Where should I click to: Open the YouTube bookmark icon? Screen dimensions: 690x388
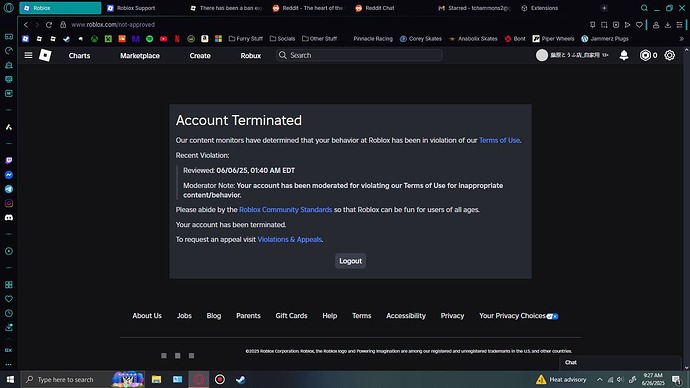pos(163,39)
